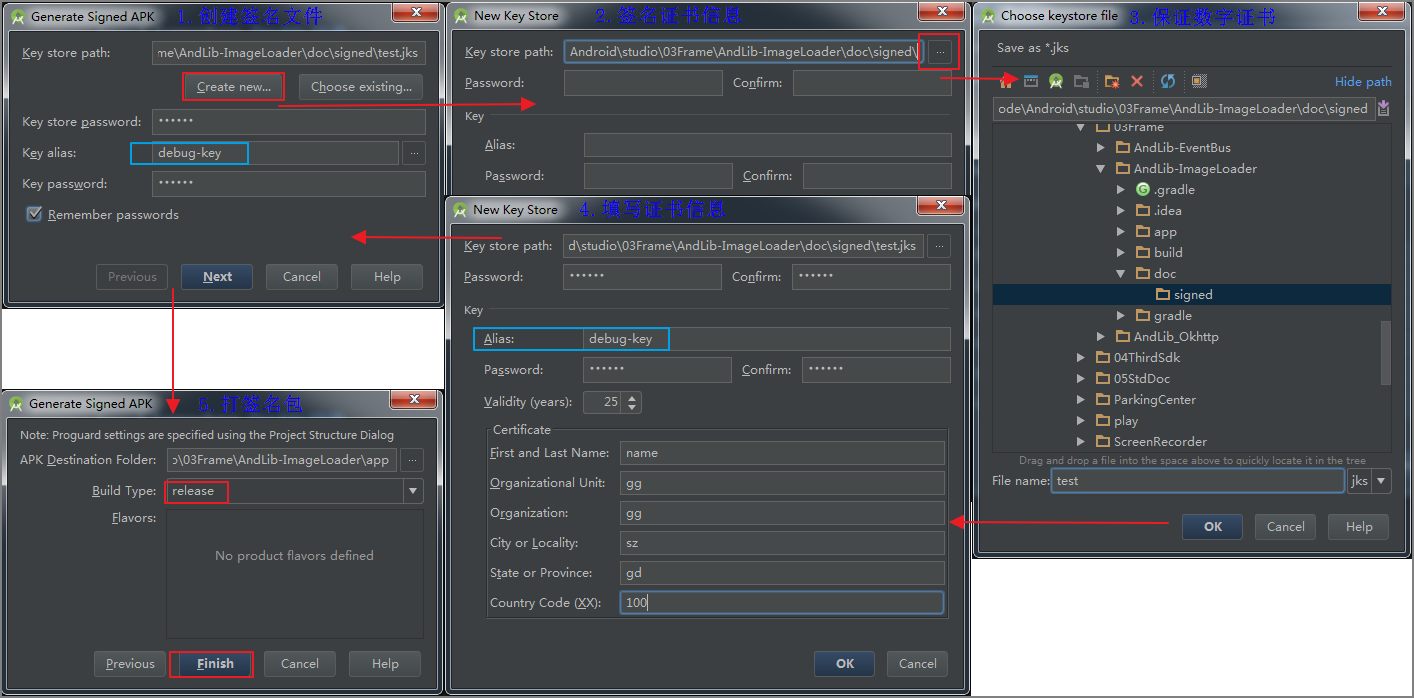Click the File name field containing test
This screenshot has height=698, width=1414.
tap(1198, 481)
